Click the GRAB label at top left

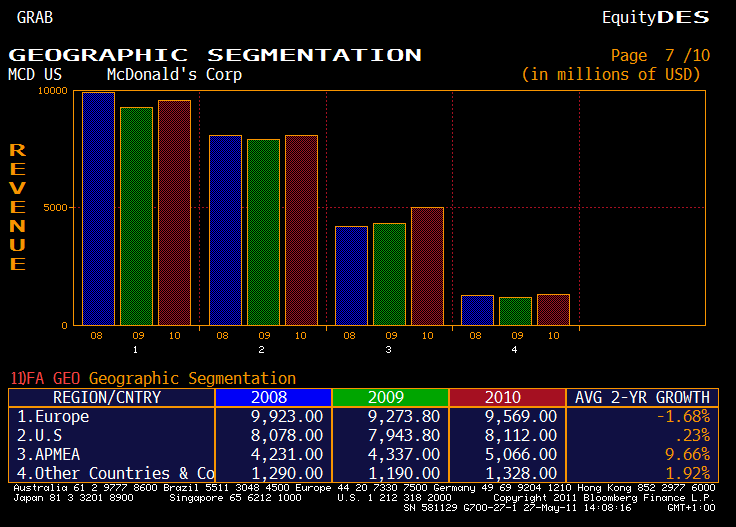[35, 17]
